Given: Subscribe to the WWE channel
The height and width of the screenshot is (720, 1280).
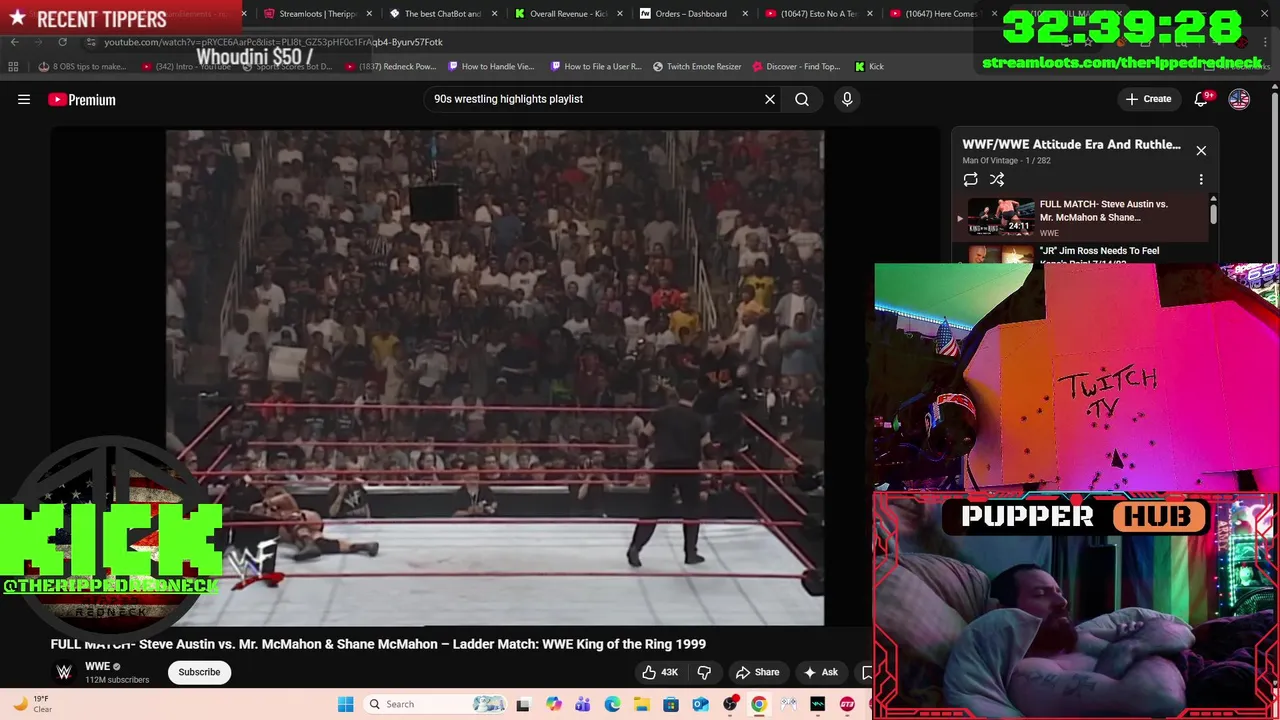Looking at the screenshot, I should (199, 672).
